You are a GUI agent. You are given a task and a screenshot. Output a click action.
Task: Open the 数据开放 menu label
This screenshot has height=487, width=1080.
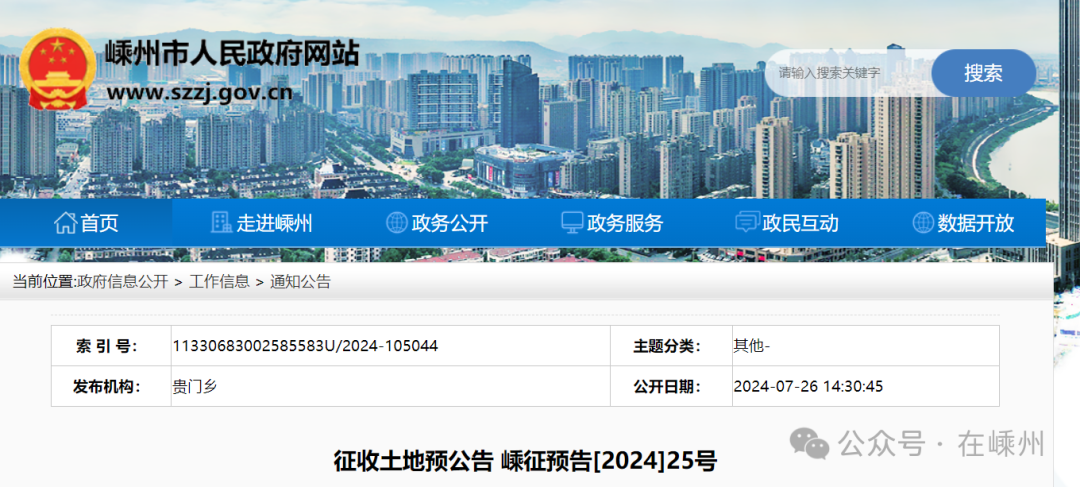[x=976, y=223]
